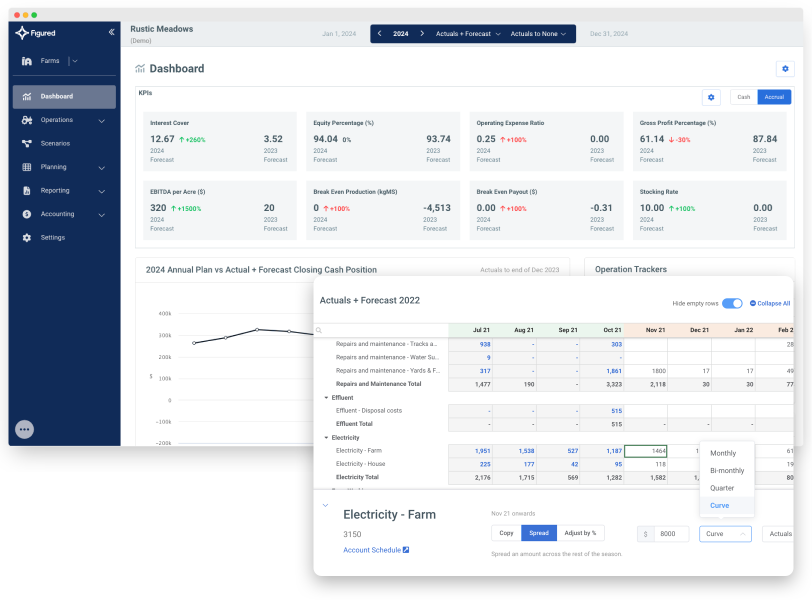Viewport: 812px width, 600px height.
Task: Select Accrual accounting mode
Action: 775,97
